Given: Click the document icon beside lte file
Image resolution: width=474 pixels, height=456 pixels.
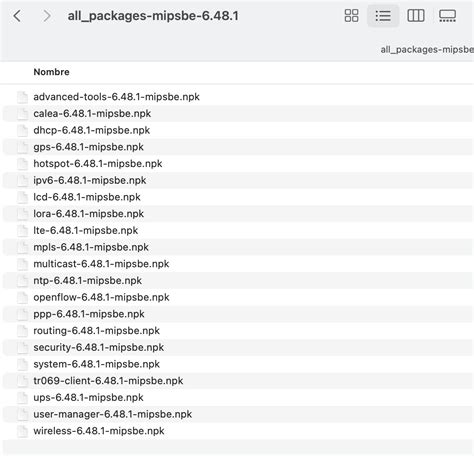Looking at the screenshot, I should coord(22,230).
